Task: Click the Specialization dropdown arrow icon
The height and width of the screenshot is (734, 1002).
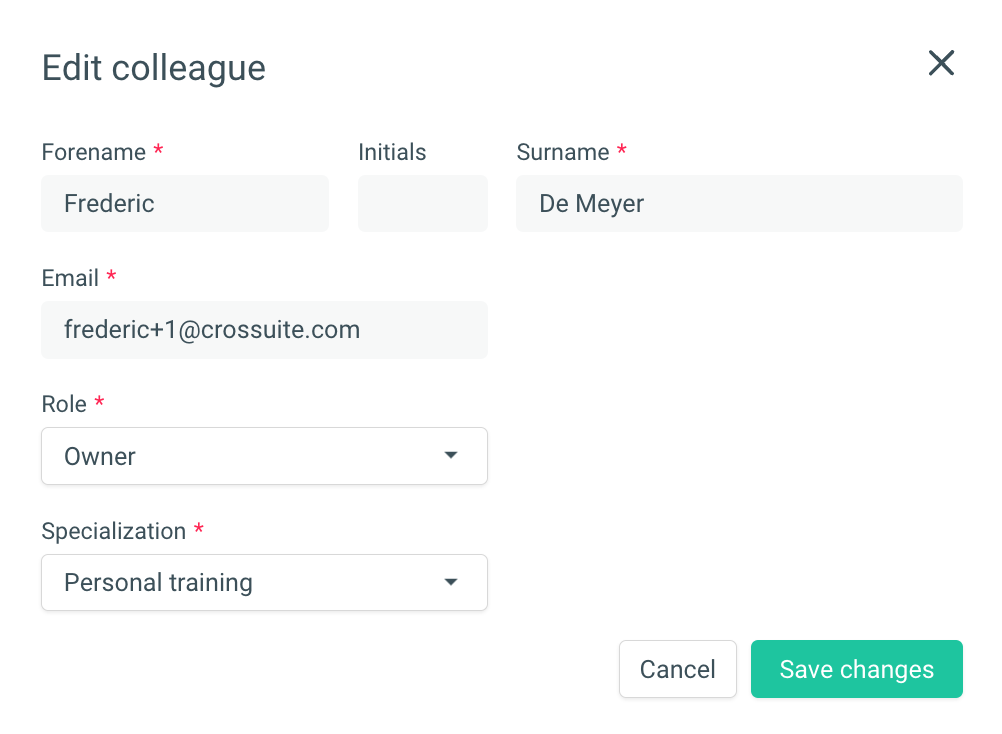Action: [451, 582]
